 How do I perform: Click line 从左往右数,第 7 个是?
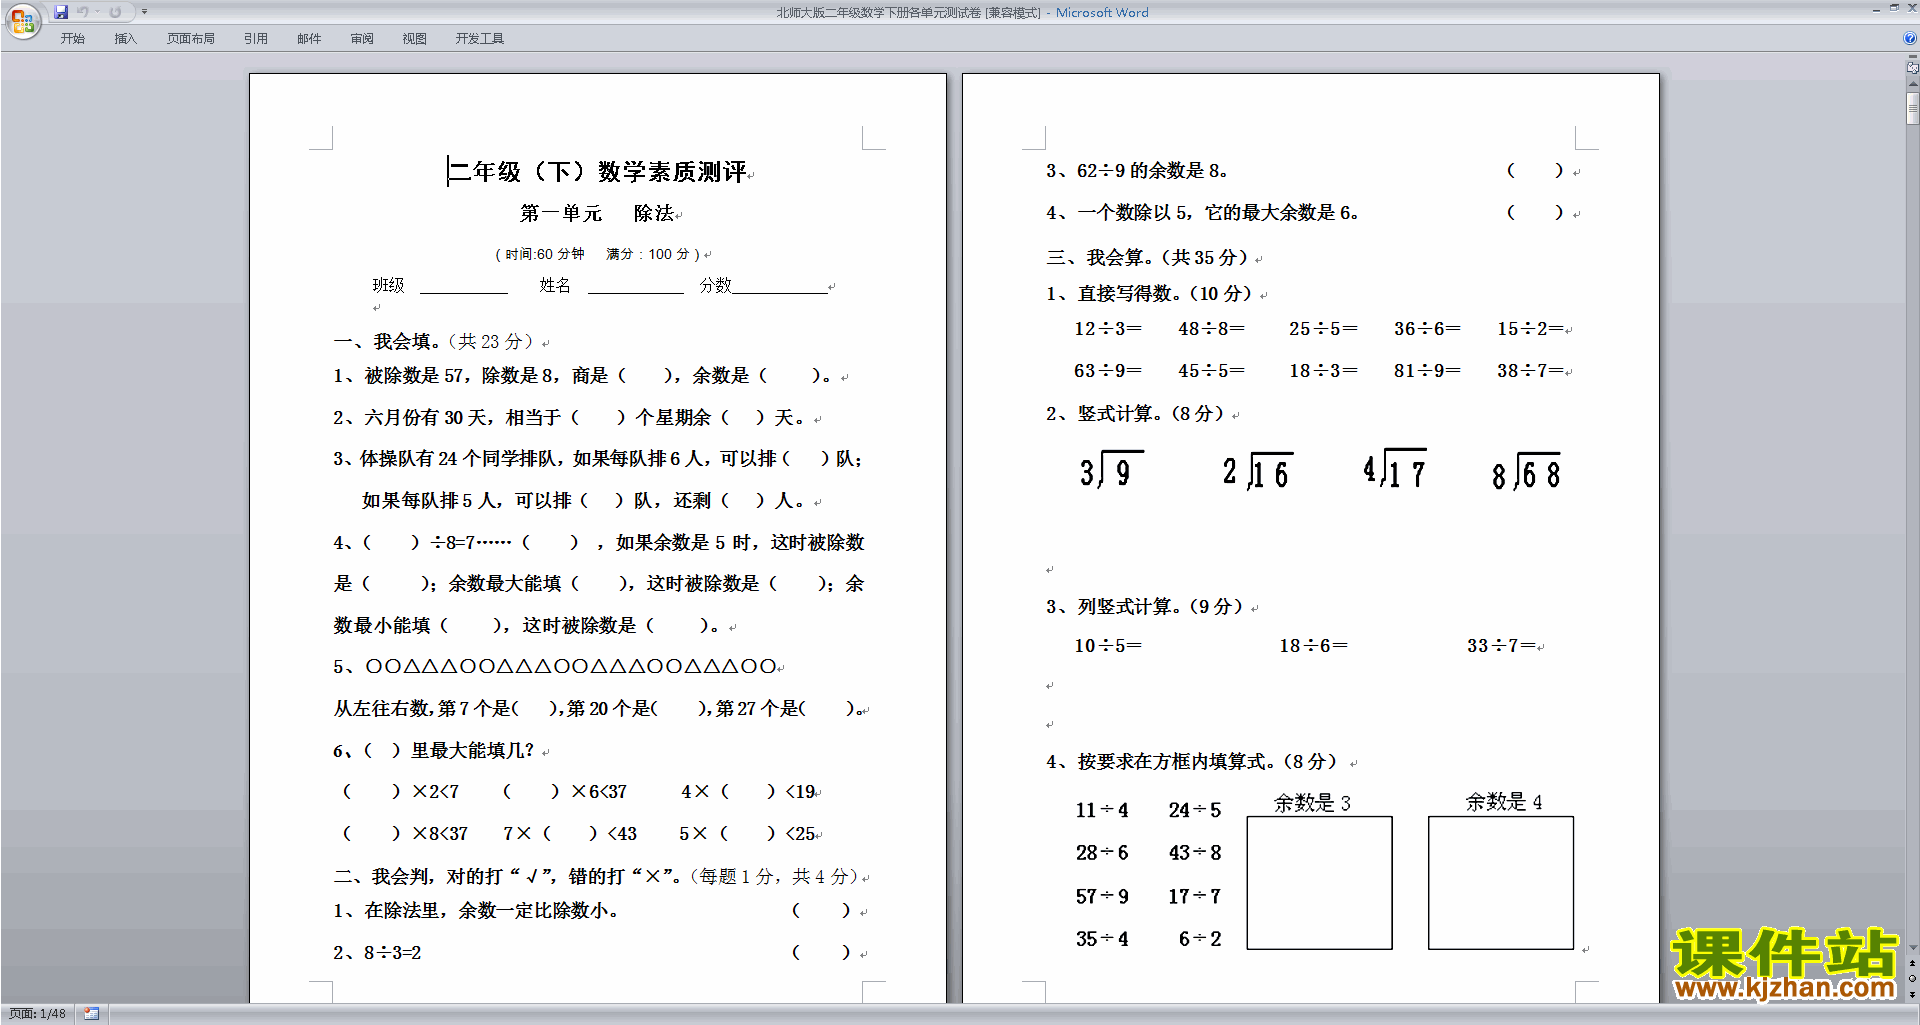(598, 709)
